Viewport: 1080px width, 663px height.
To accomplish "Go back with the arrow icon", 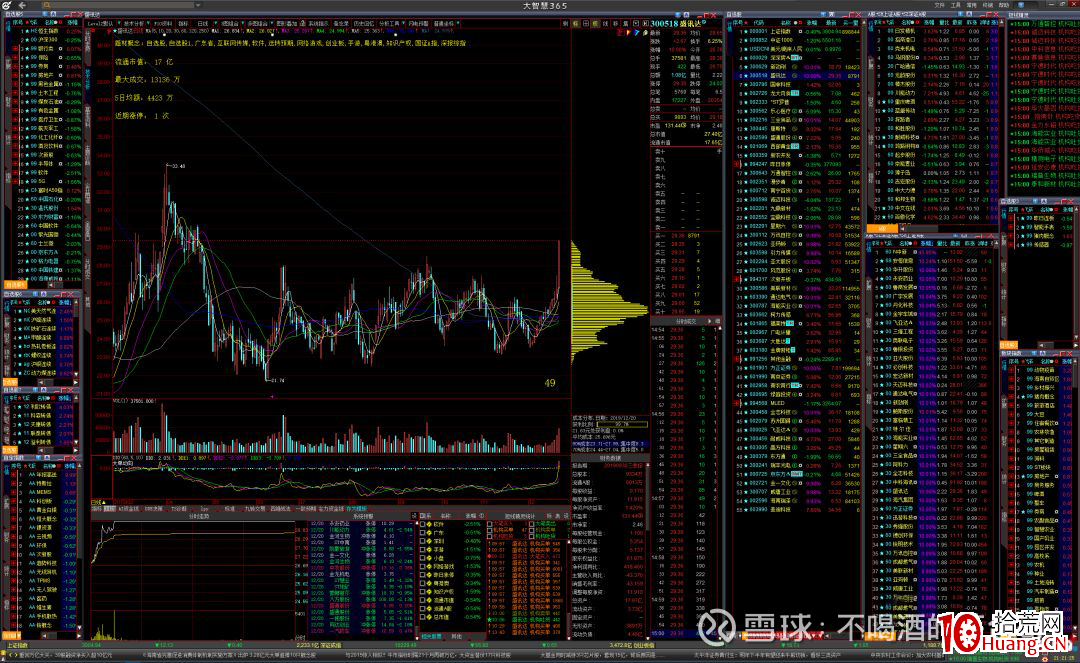I will click(22, 5).
